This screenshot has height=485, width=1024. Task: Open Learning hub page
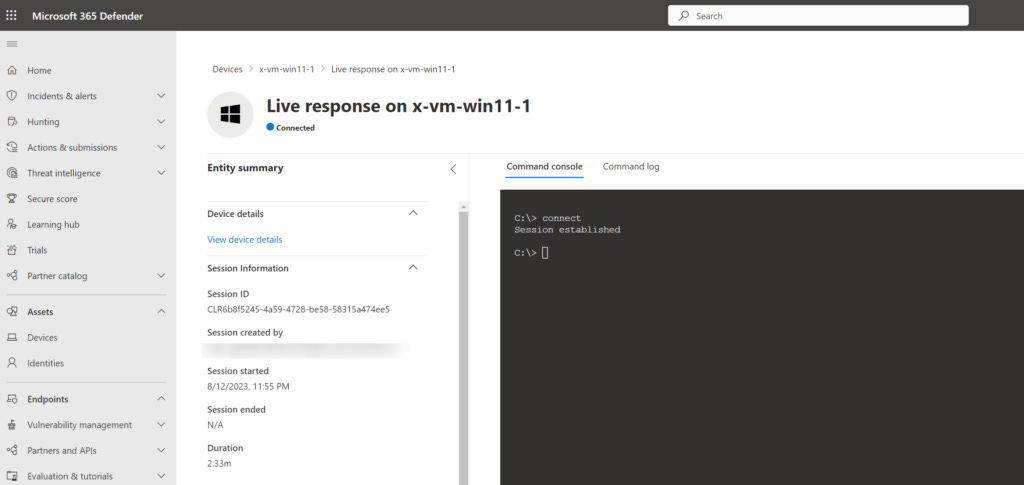pyautogui.click(x=54, y=225)
